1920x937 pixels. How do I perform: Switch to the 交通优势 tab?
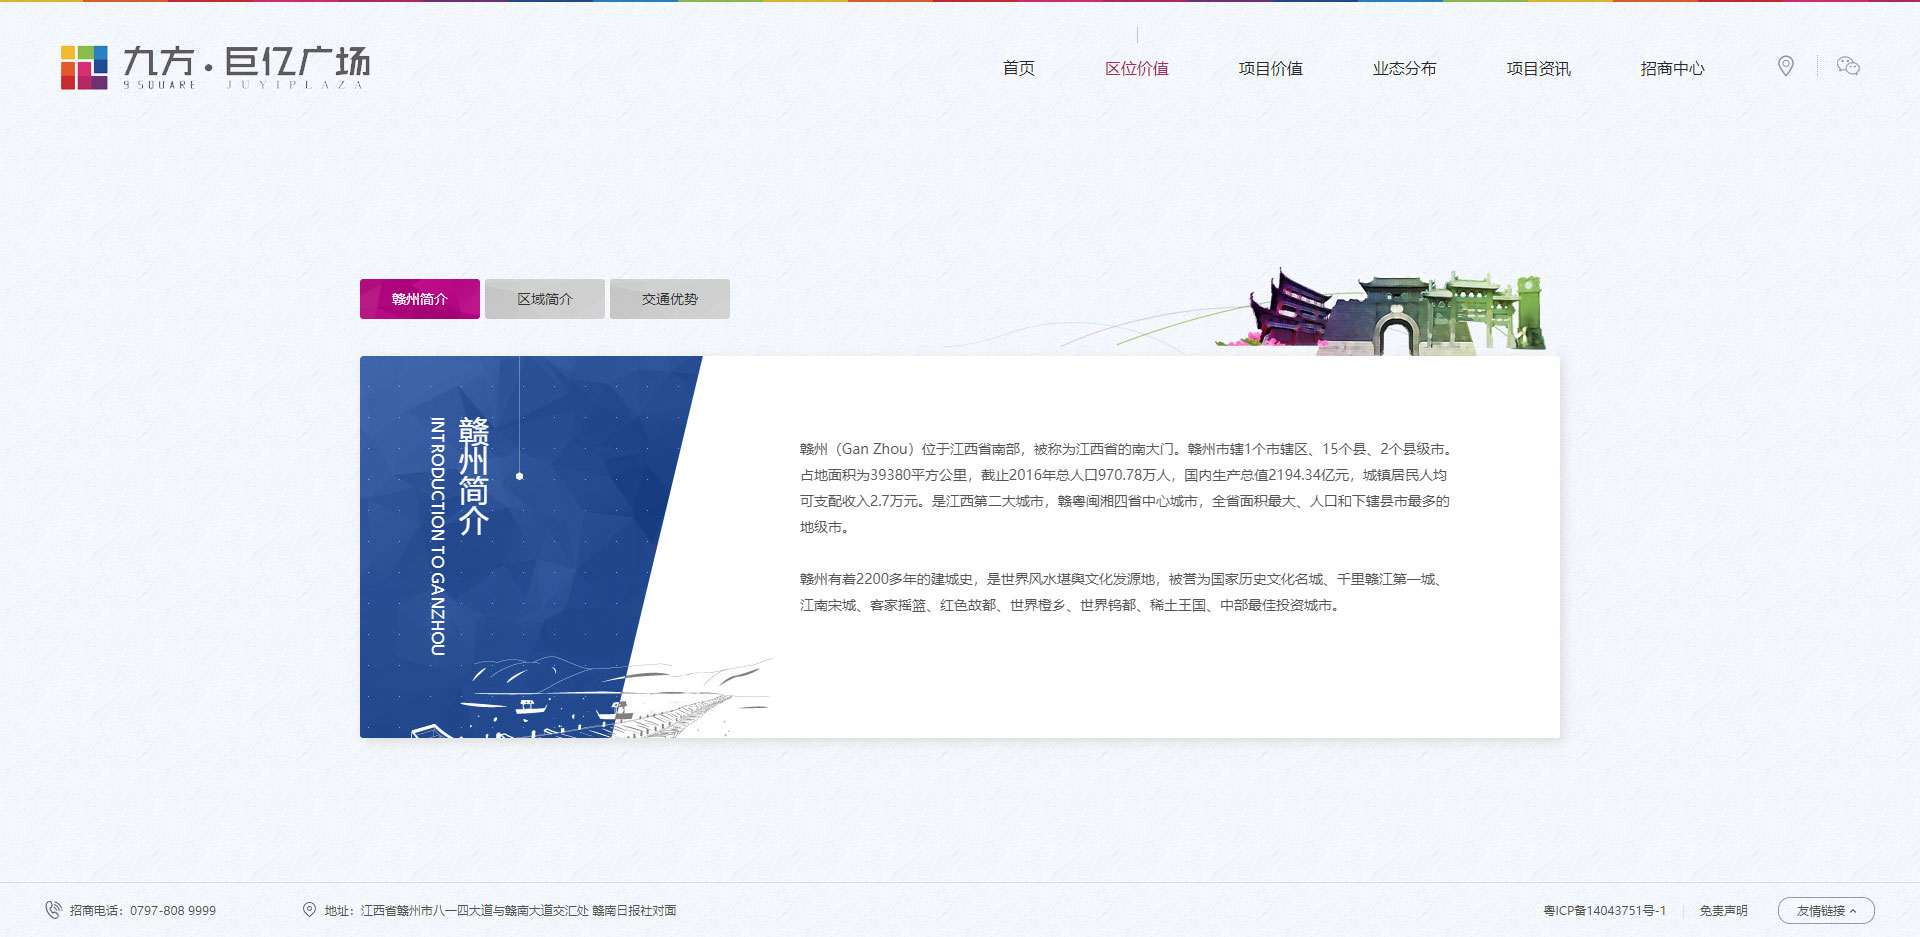[669, 298]
